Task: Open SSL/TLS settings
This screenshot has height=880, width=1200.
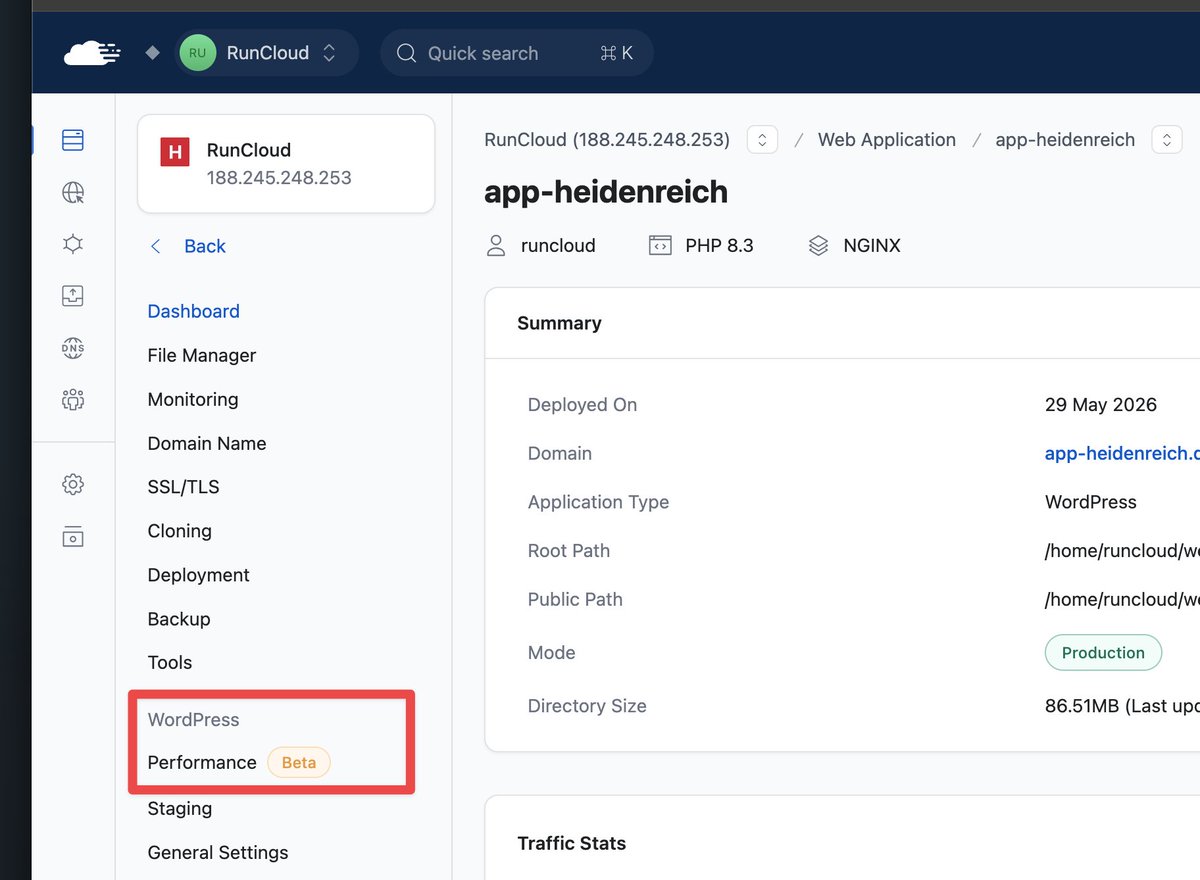Action: tap(183, 487)
